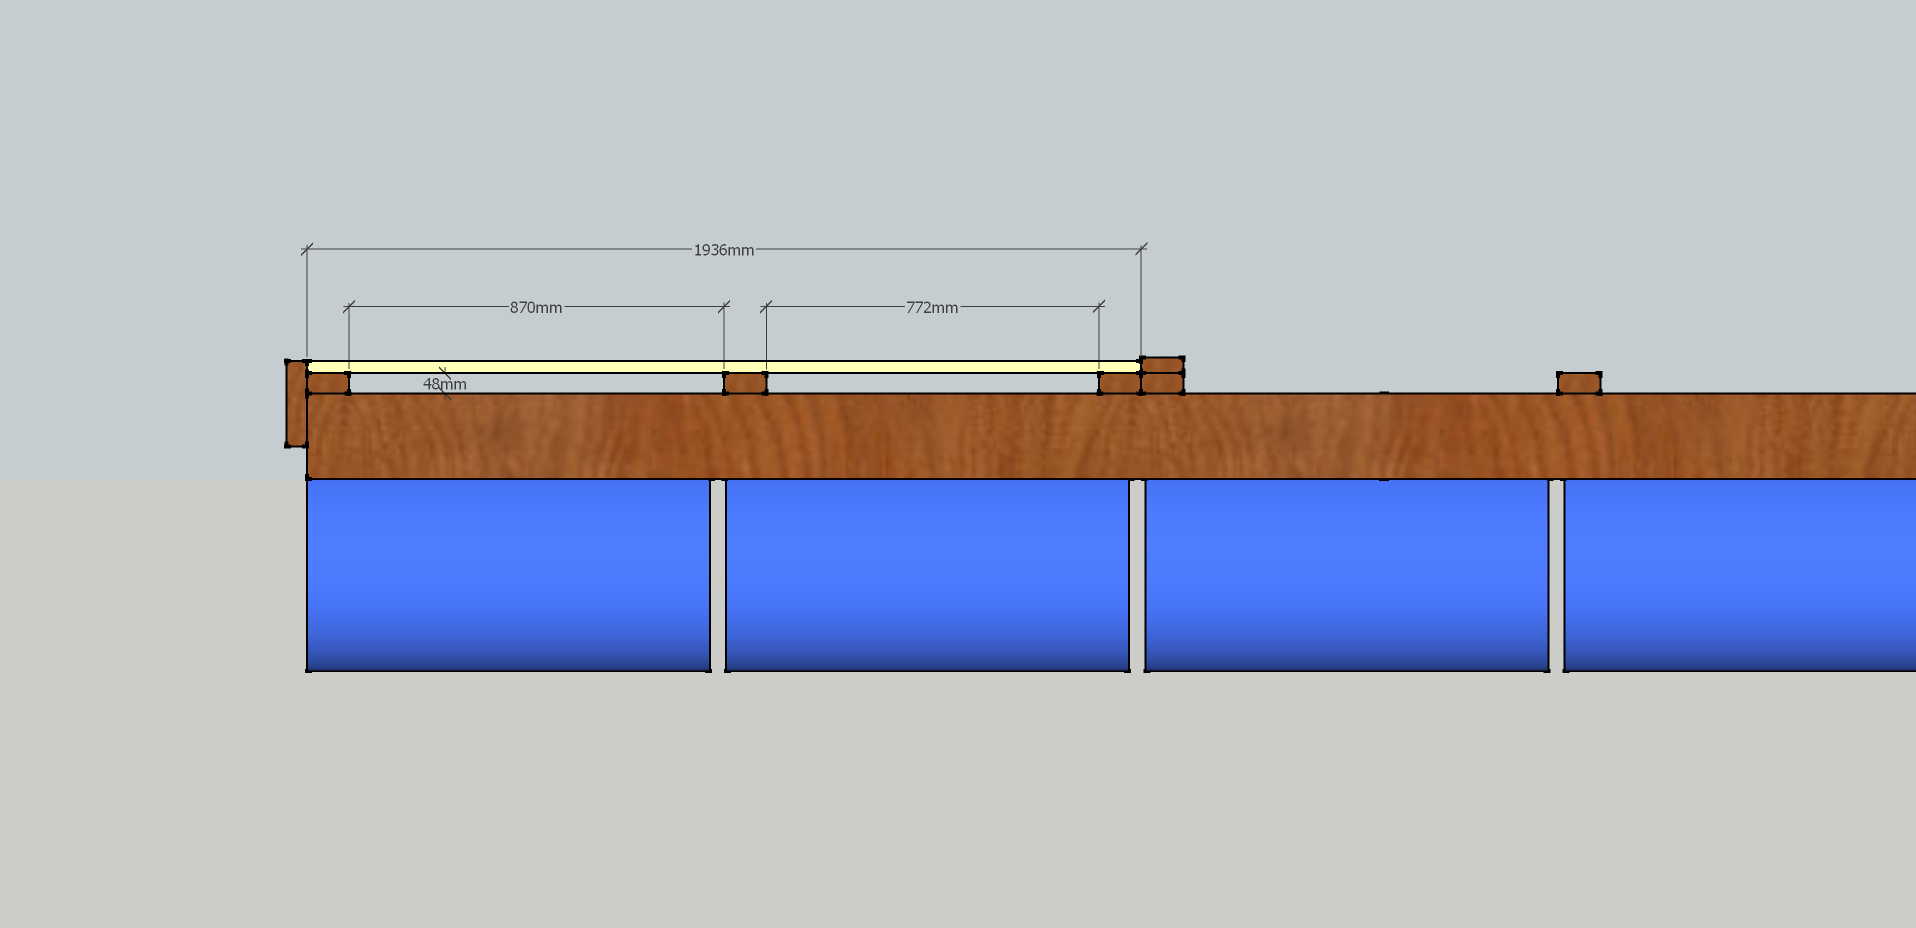
Task: Select the 1936mm dimension label
Action: 723,250
